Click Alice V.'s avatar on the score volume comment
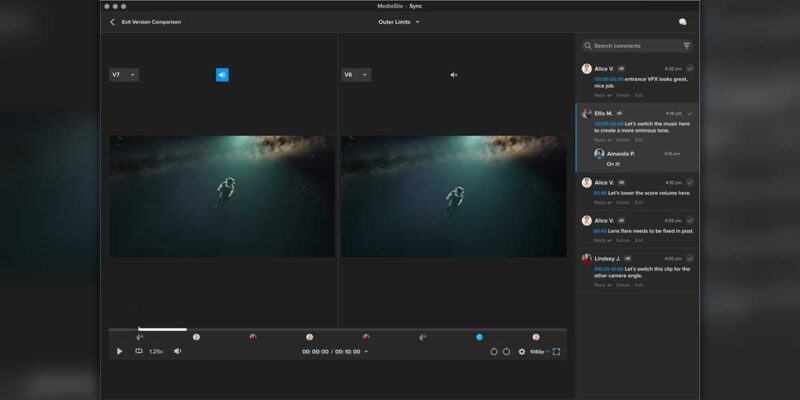 [587, 182]
